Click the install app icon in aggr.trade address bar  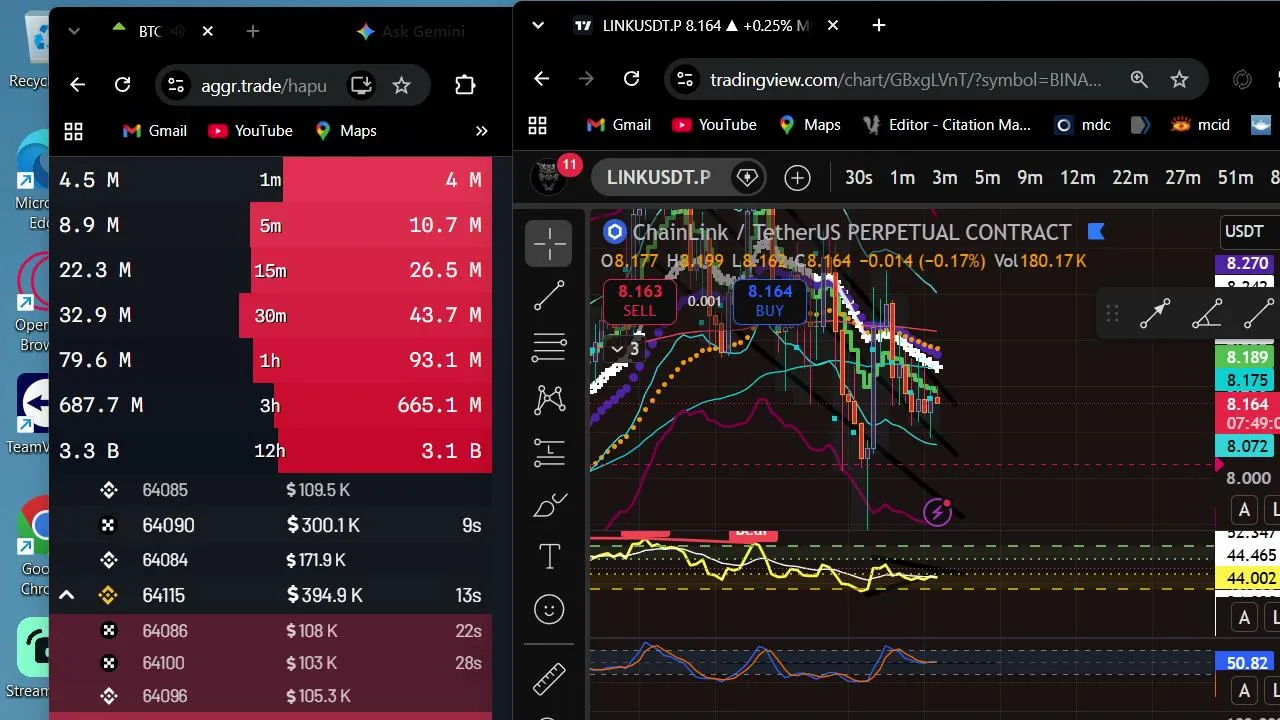(361, 85)
